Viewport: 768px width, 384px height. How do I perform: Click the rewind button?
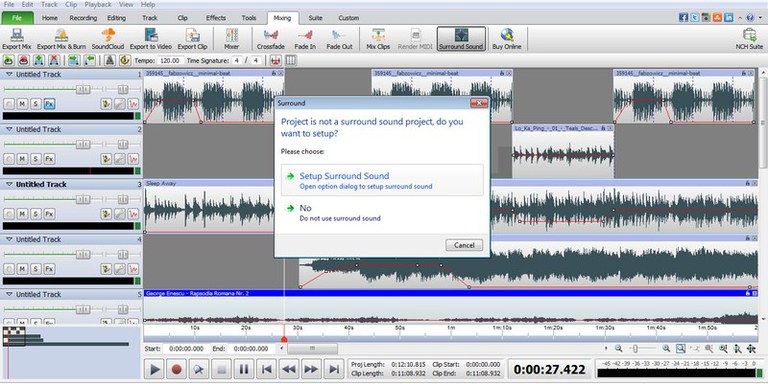pyautogui.click(x=288, y=369)
